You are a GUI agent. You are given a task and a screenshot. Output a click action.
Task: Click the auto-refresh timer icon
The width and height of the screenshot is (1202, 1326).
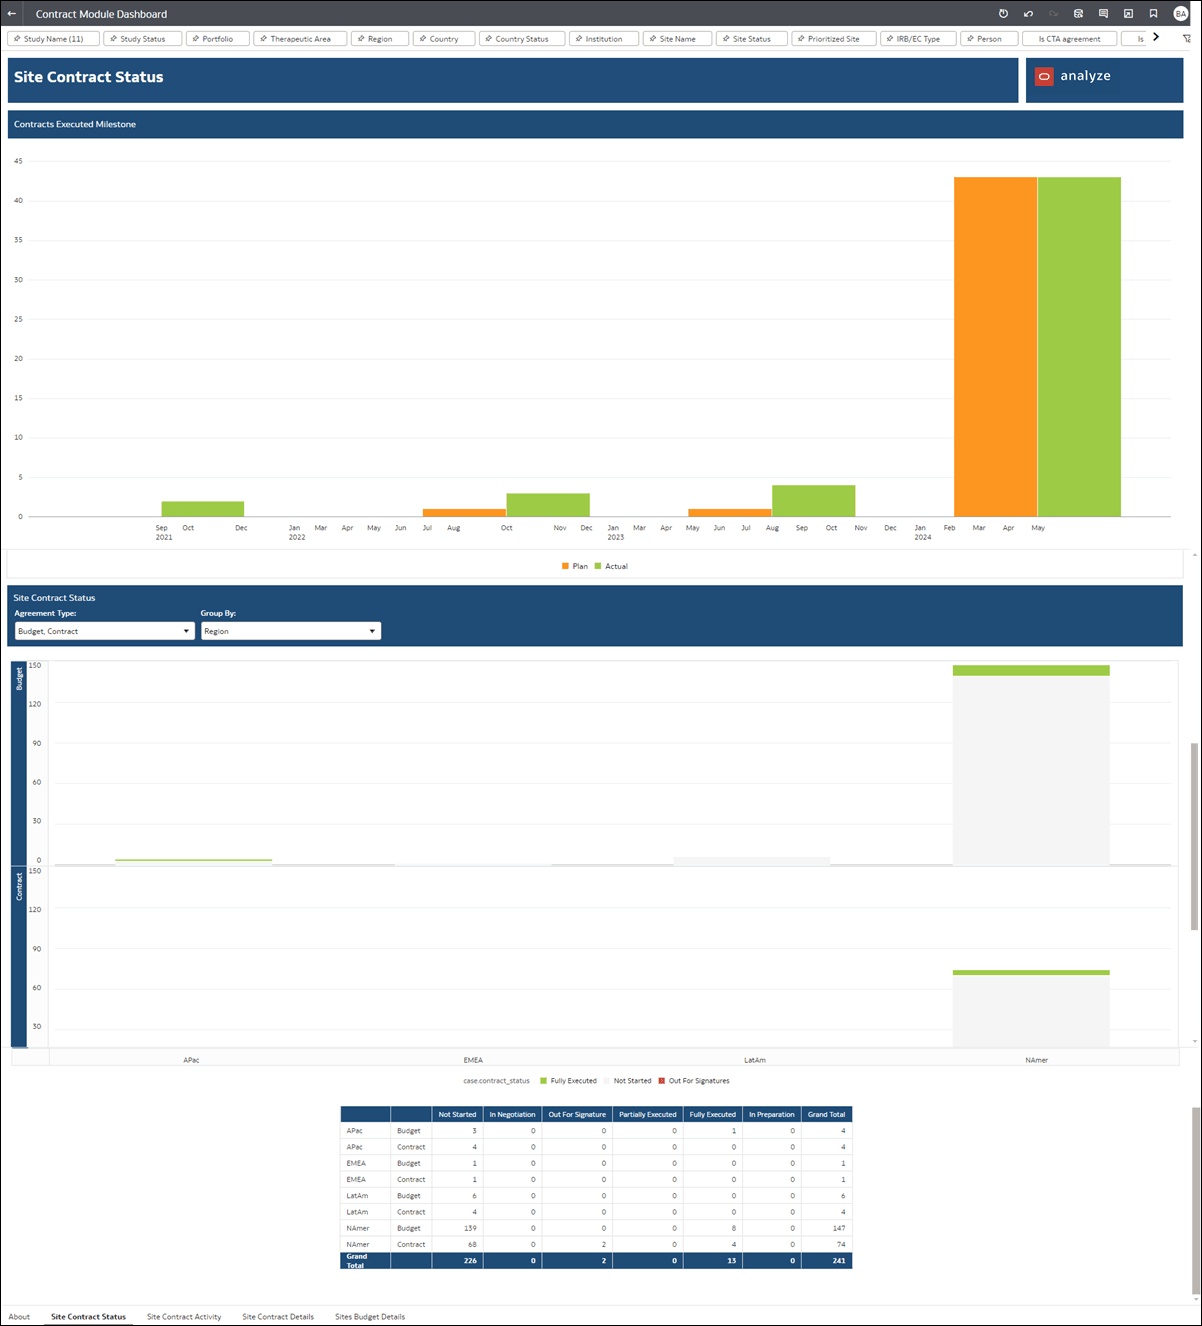coord(1003,14)
